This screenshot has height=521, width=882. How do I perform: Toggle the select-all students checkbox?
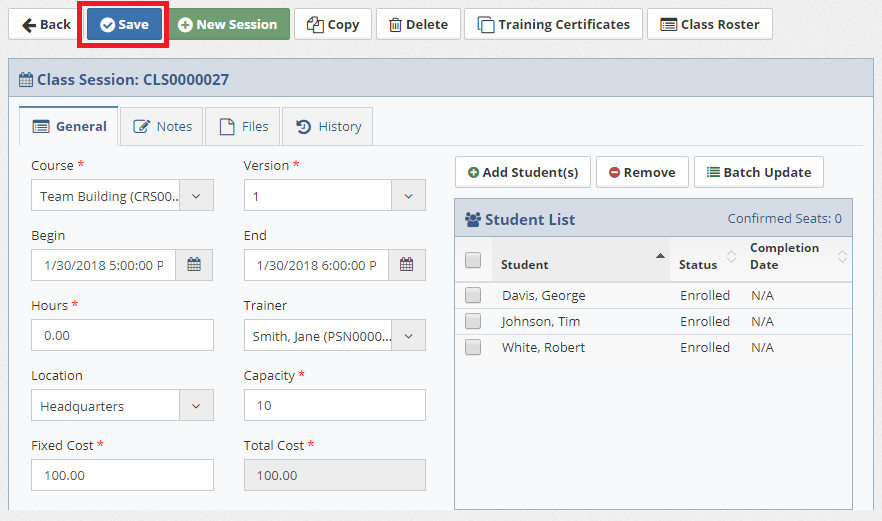473,260
